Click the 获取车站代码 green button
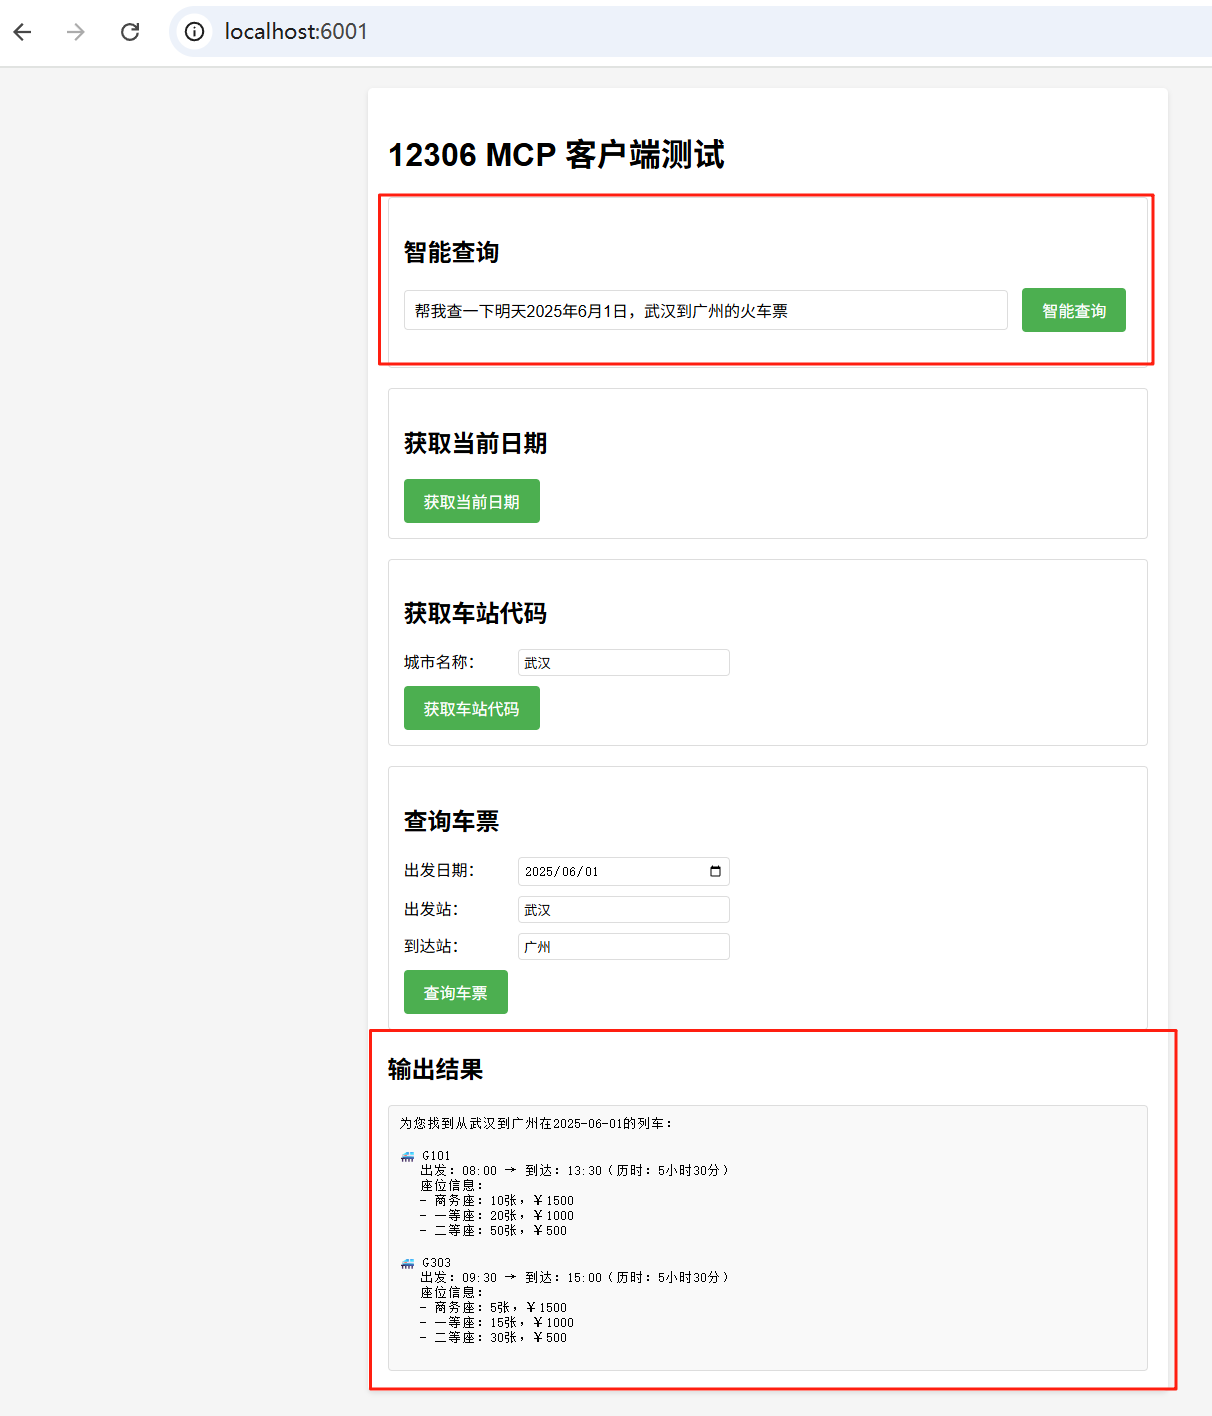 coord(471,708)
